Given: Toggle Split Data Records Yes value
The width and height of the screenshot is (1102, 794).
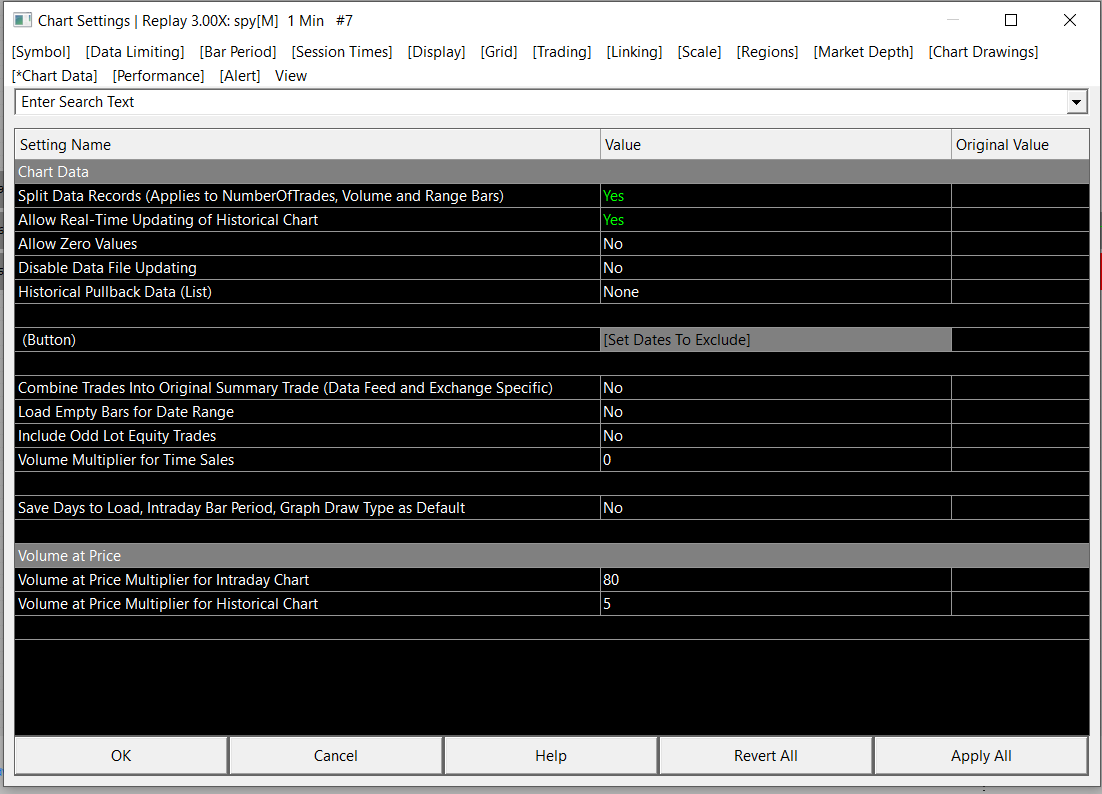Looking at the screenshot, I should [776, 196].
